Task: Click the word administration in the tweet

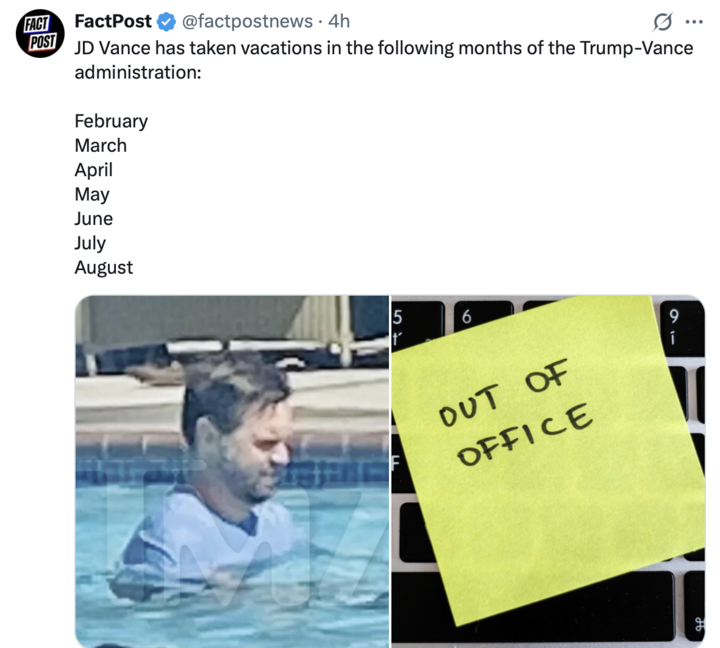Action: [137, 73]
